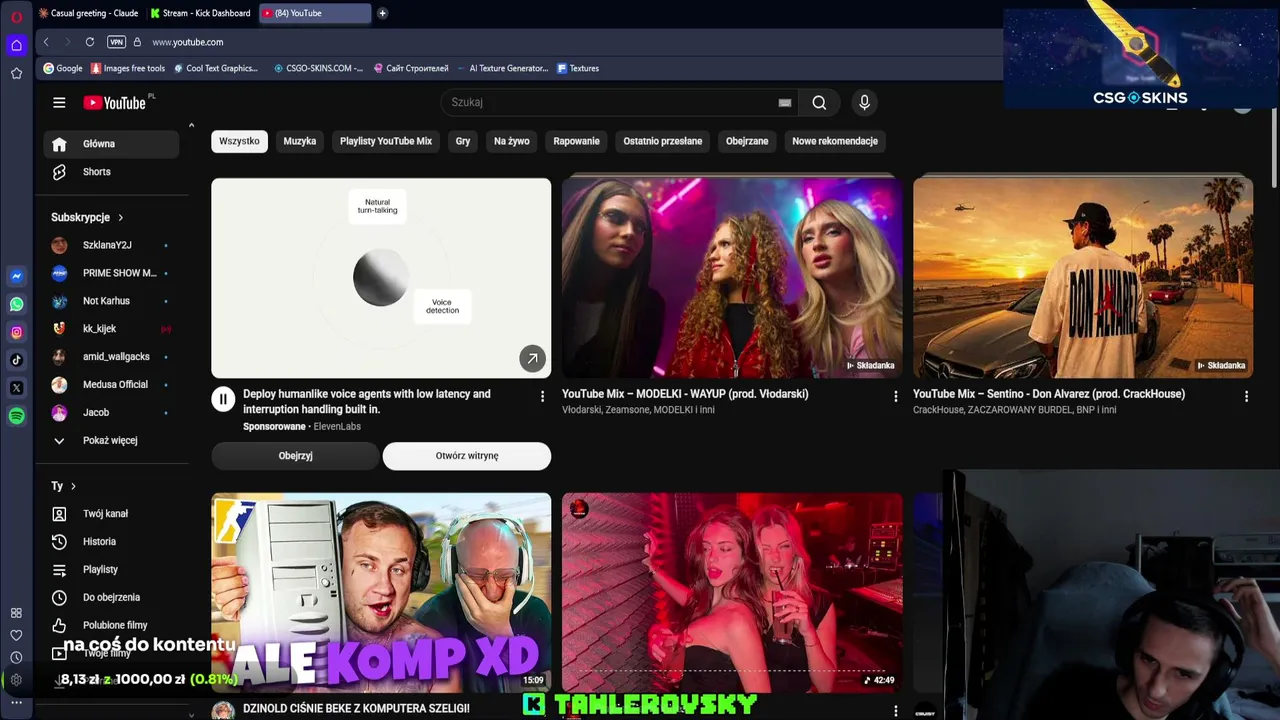Viewport: 1280px width, 720px height.
Task: Click the three-dots icon at Opera sidebar bottom
Action: 16,702
